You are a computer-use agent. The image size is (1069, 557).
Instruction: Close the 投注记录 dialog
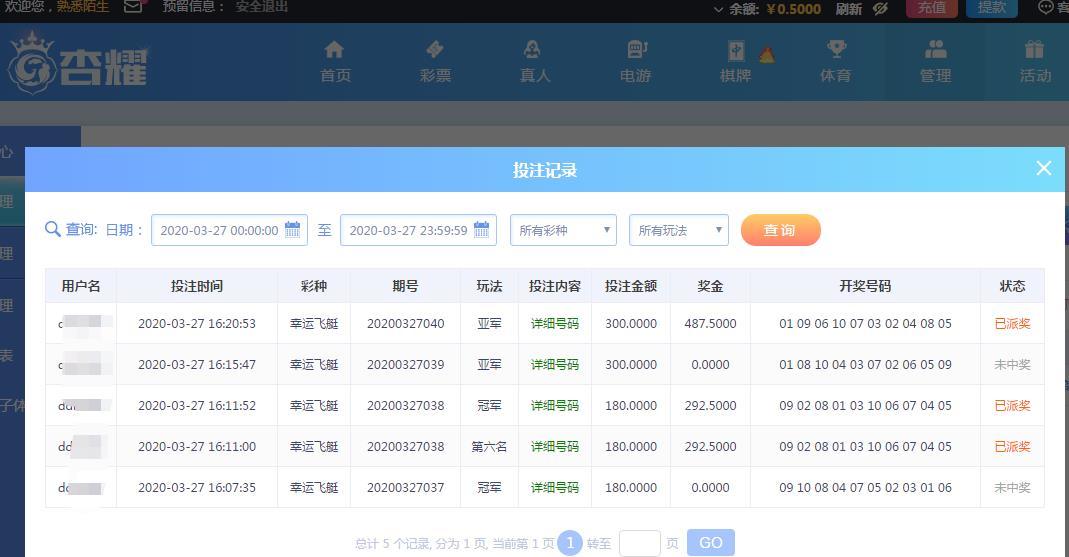1043,168
